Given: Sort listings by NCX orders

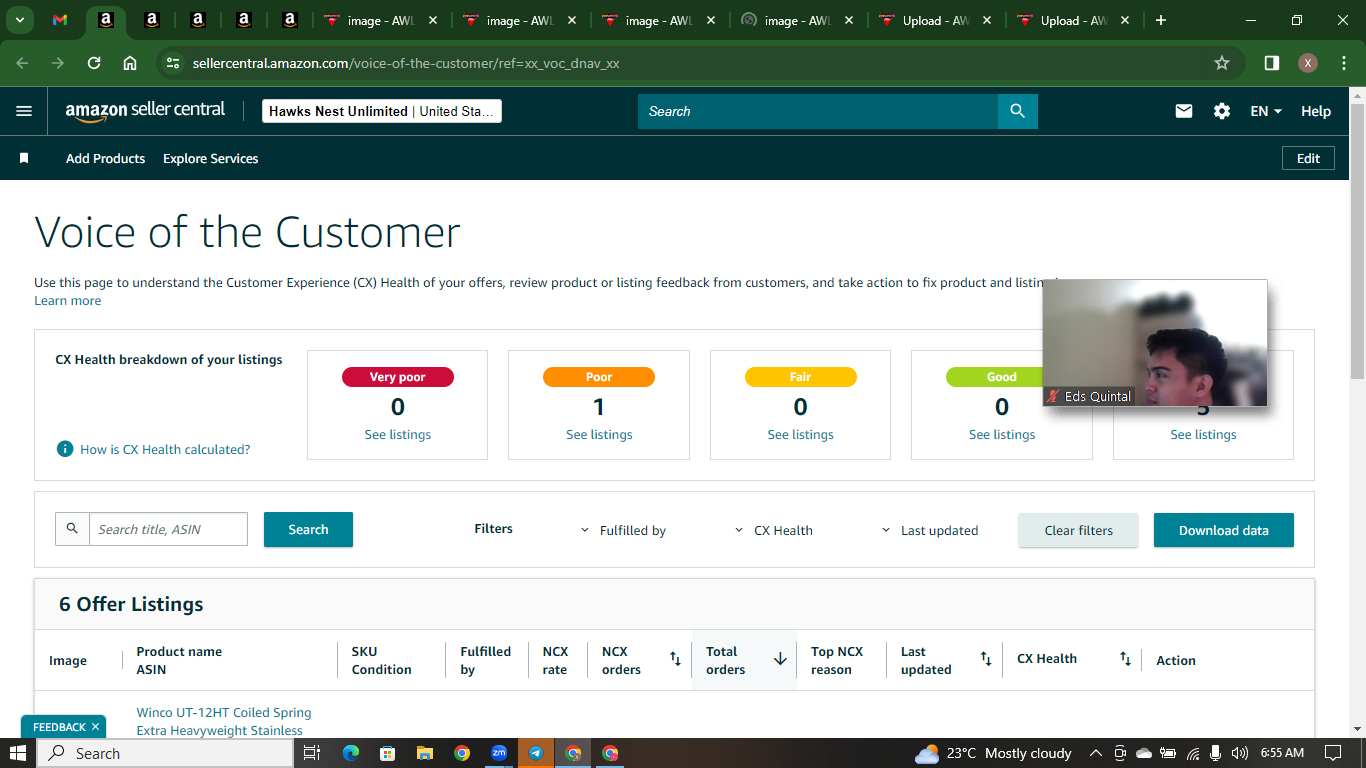Looking at the screenshot, I should point(675,659).
